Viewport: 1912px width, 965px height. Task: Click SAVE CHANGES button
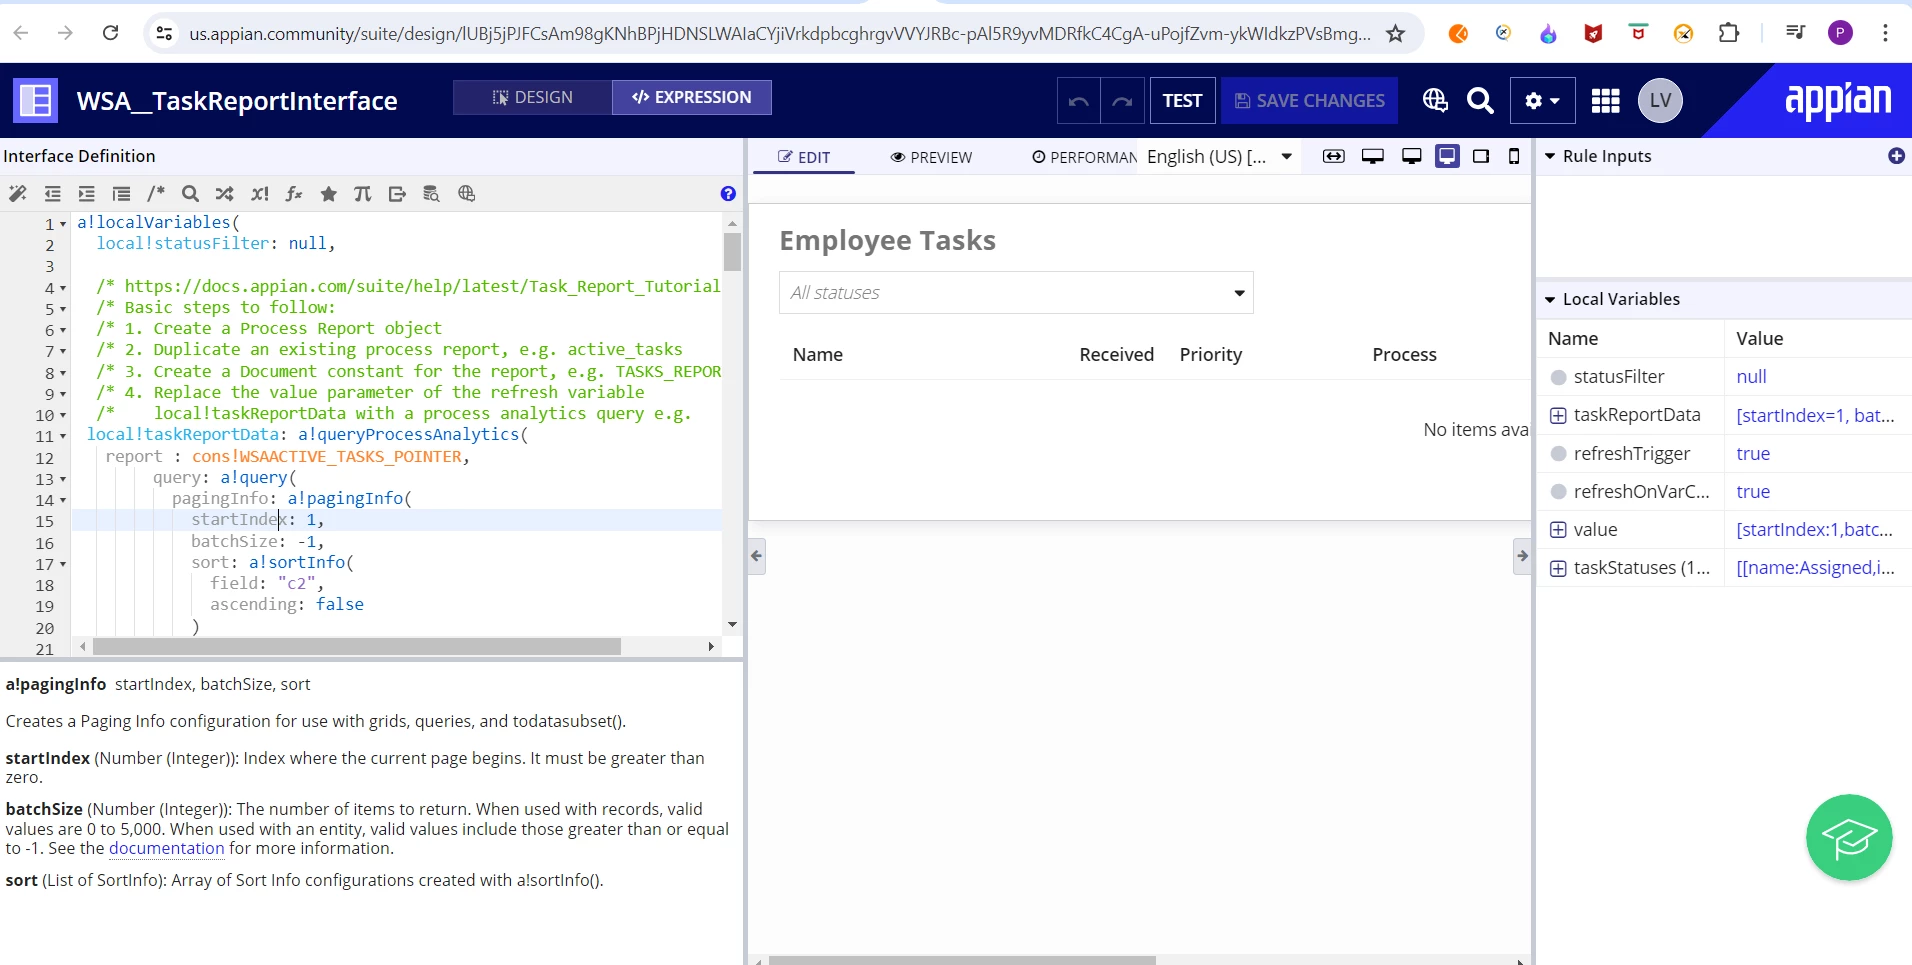pos(1309,101)
